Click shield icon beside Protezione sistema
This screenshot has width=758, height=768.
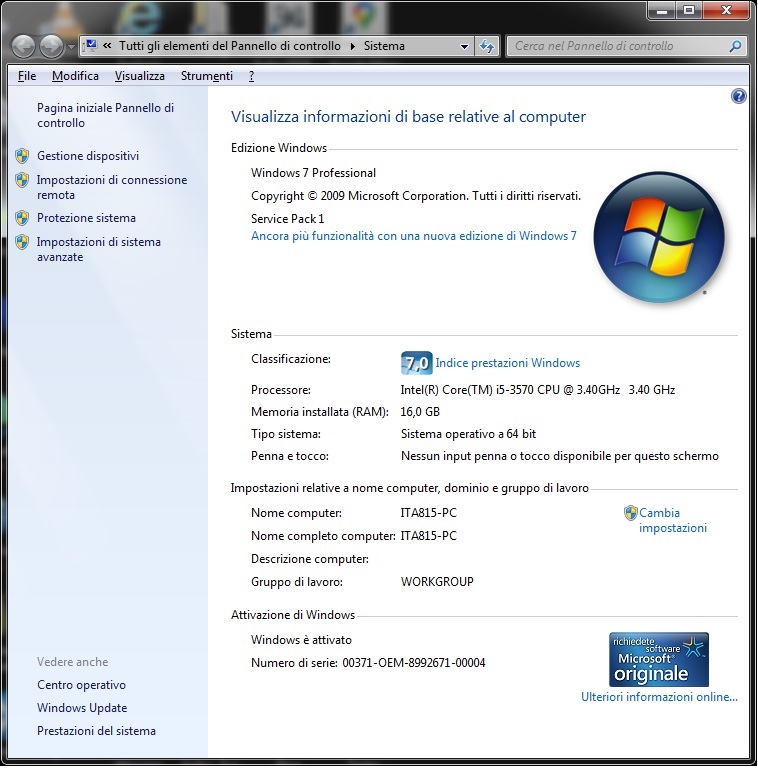[x=22, y=218]
